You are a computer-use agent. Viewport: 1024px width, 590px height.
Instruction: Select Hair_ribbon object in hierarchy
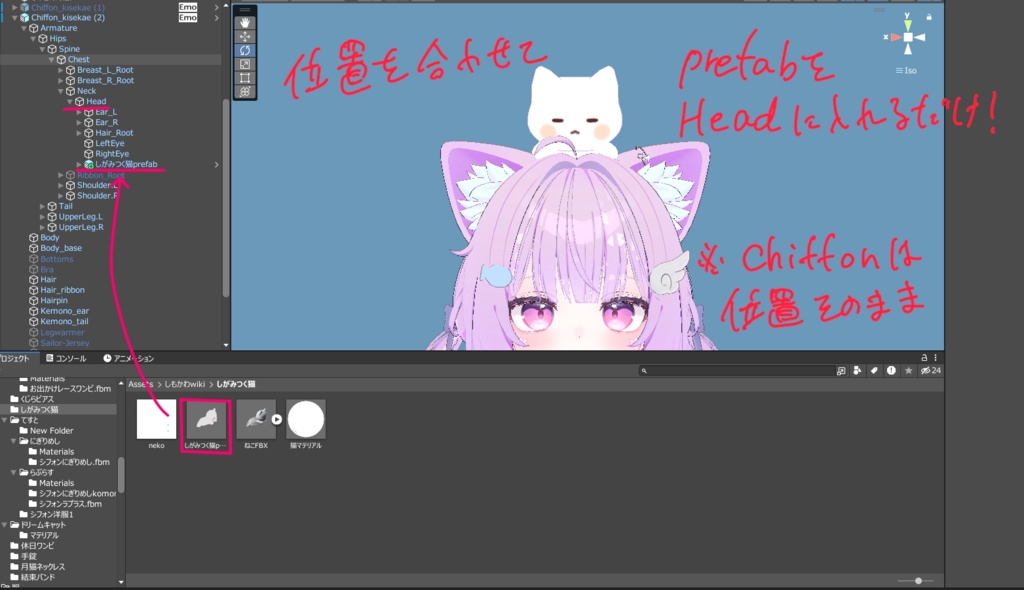click(62, 290)
